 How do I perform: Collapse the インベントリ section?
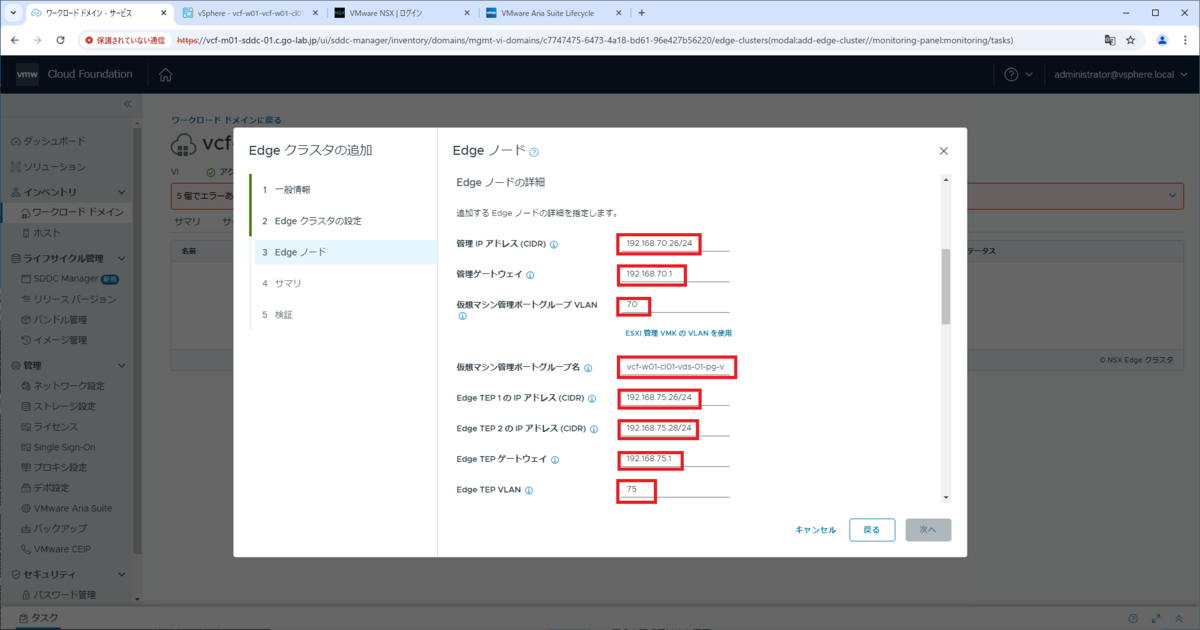tap(123, 191)
